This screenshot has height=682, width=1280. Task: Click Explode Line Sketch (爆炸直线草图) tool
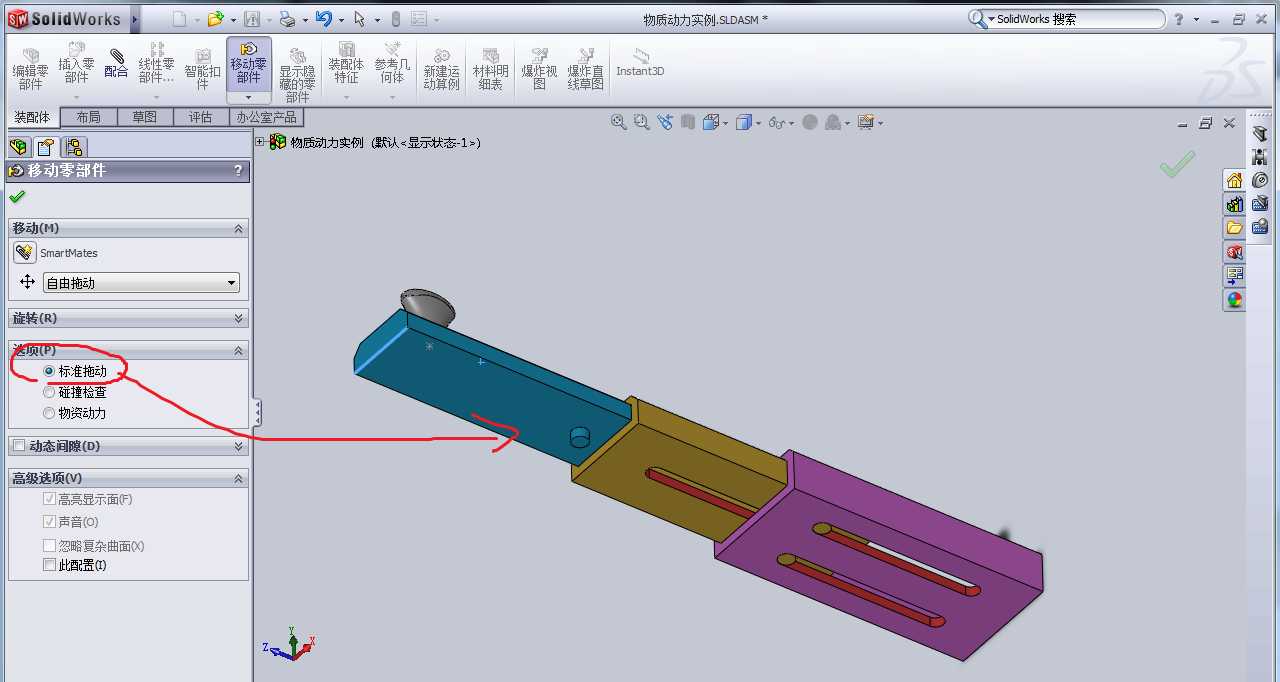[586, 69]
